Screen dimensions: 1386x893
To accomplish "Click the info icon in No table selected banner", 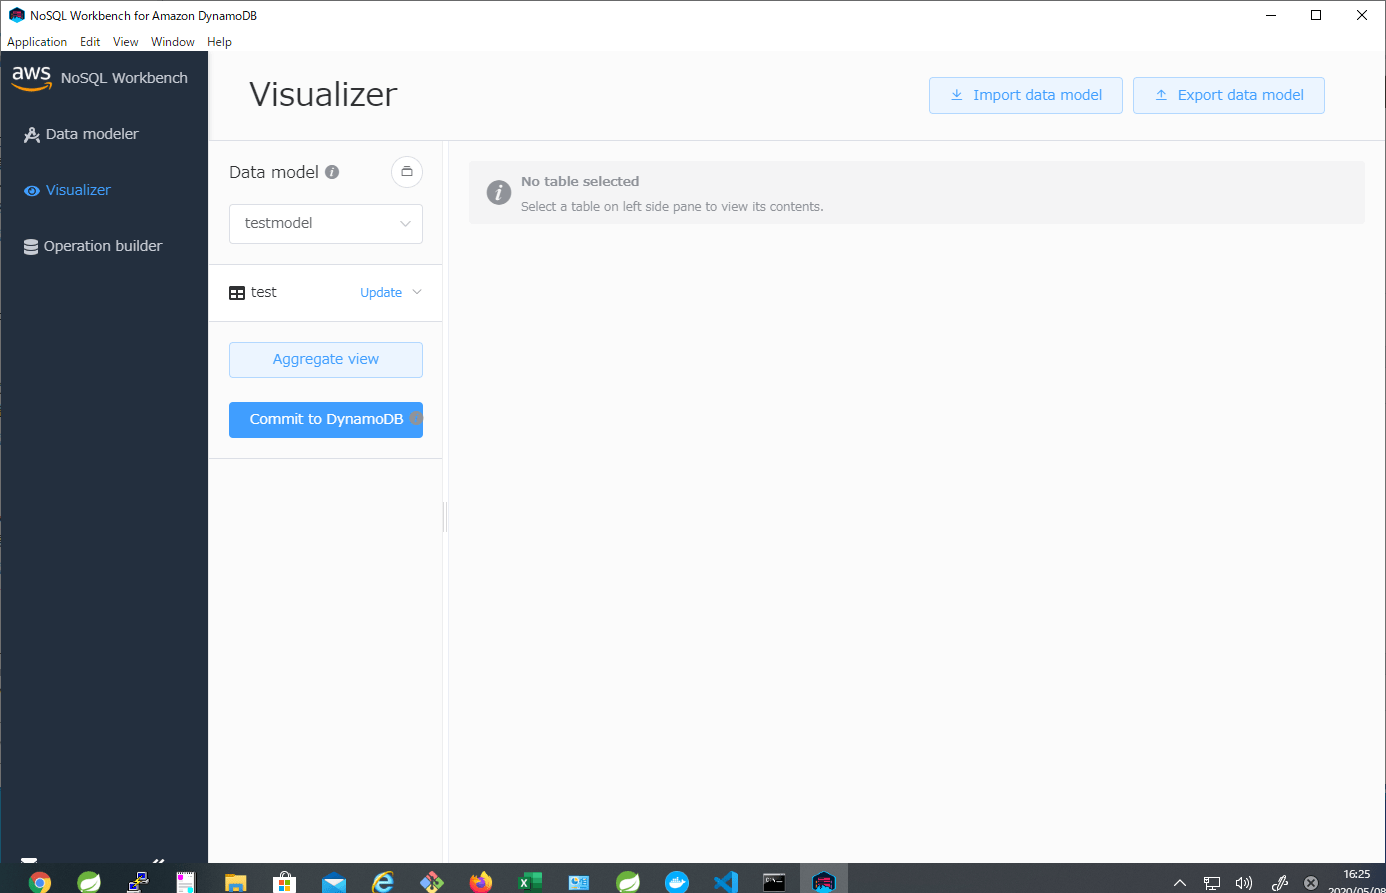I will [498, 192].
